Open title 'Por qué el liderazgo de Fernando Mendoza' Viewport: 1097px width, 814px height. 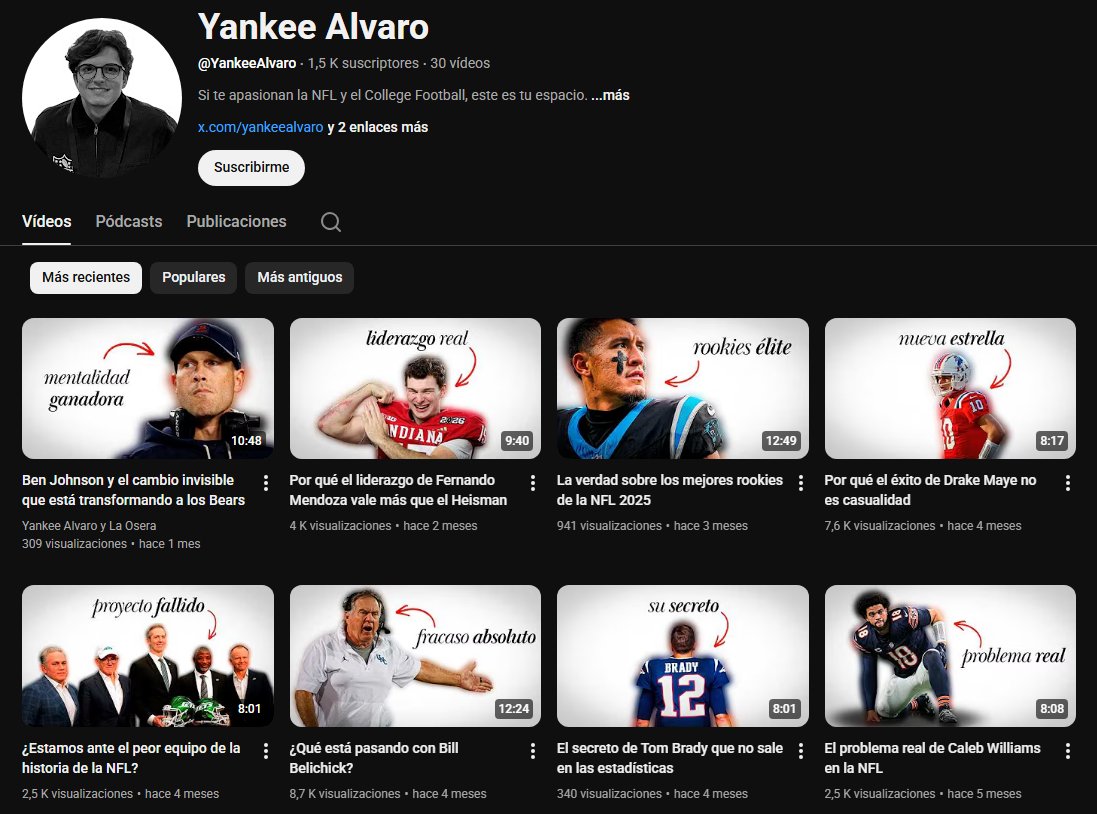[398, 490]
